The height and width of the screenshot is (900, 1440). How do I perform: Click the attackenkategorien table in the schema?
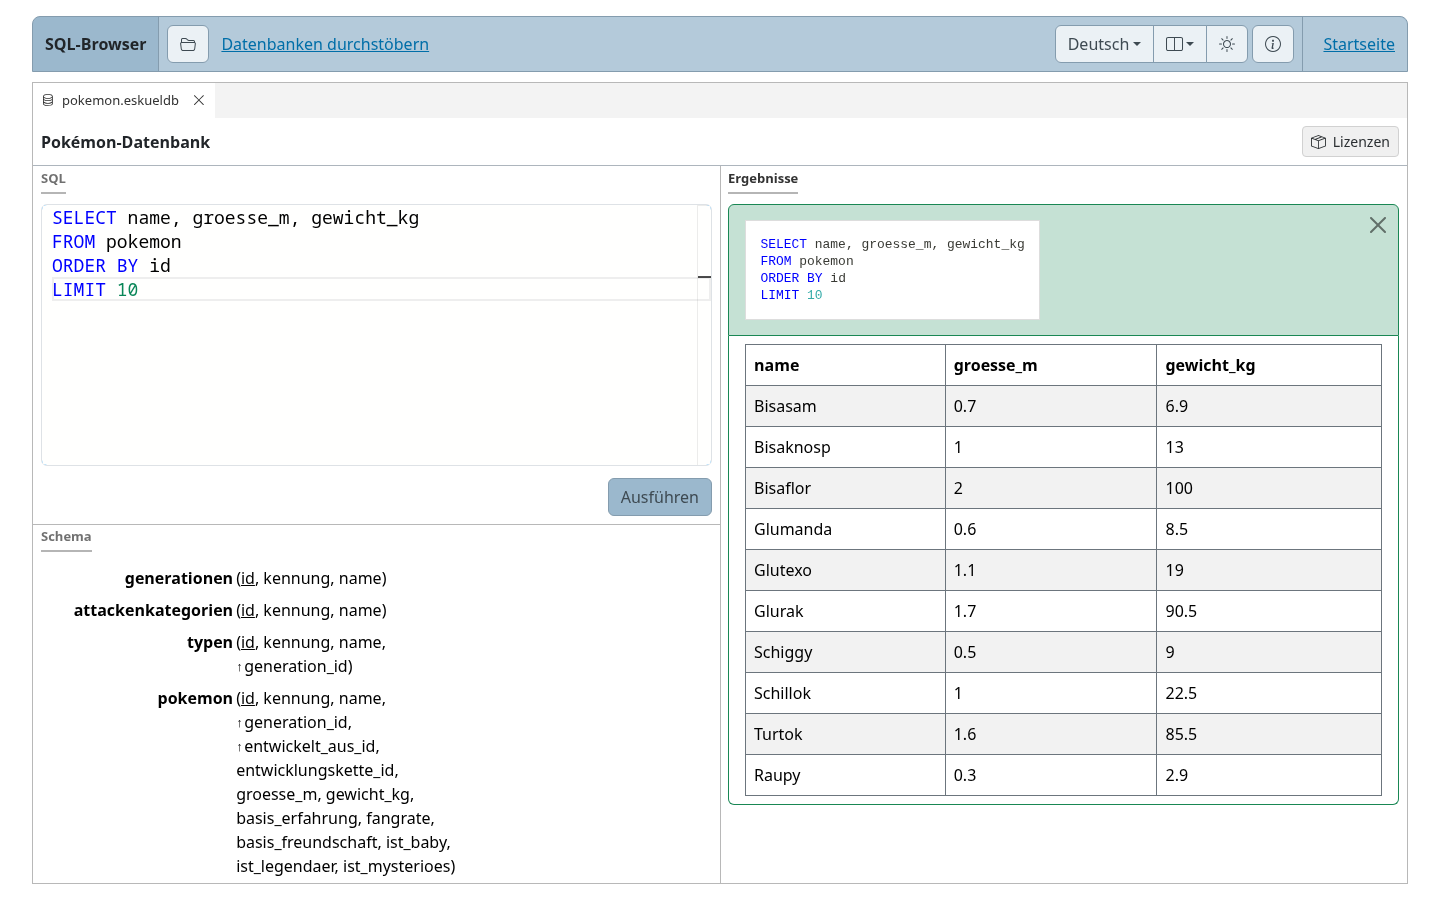pyautogui.click(x=153, y=610)
